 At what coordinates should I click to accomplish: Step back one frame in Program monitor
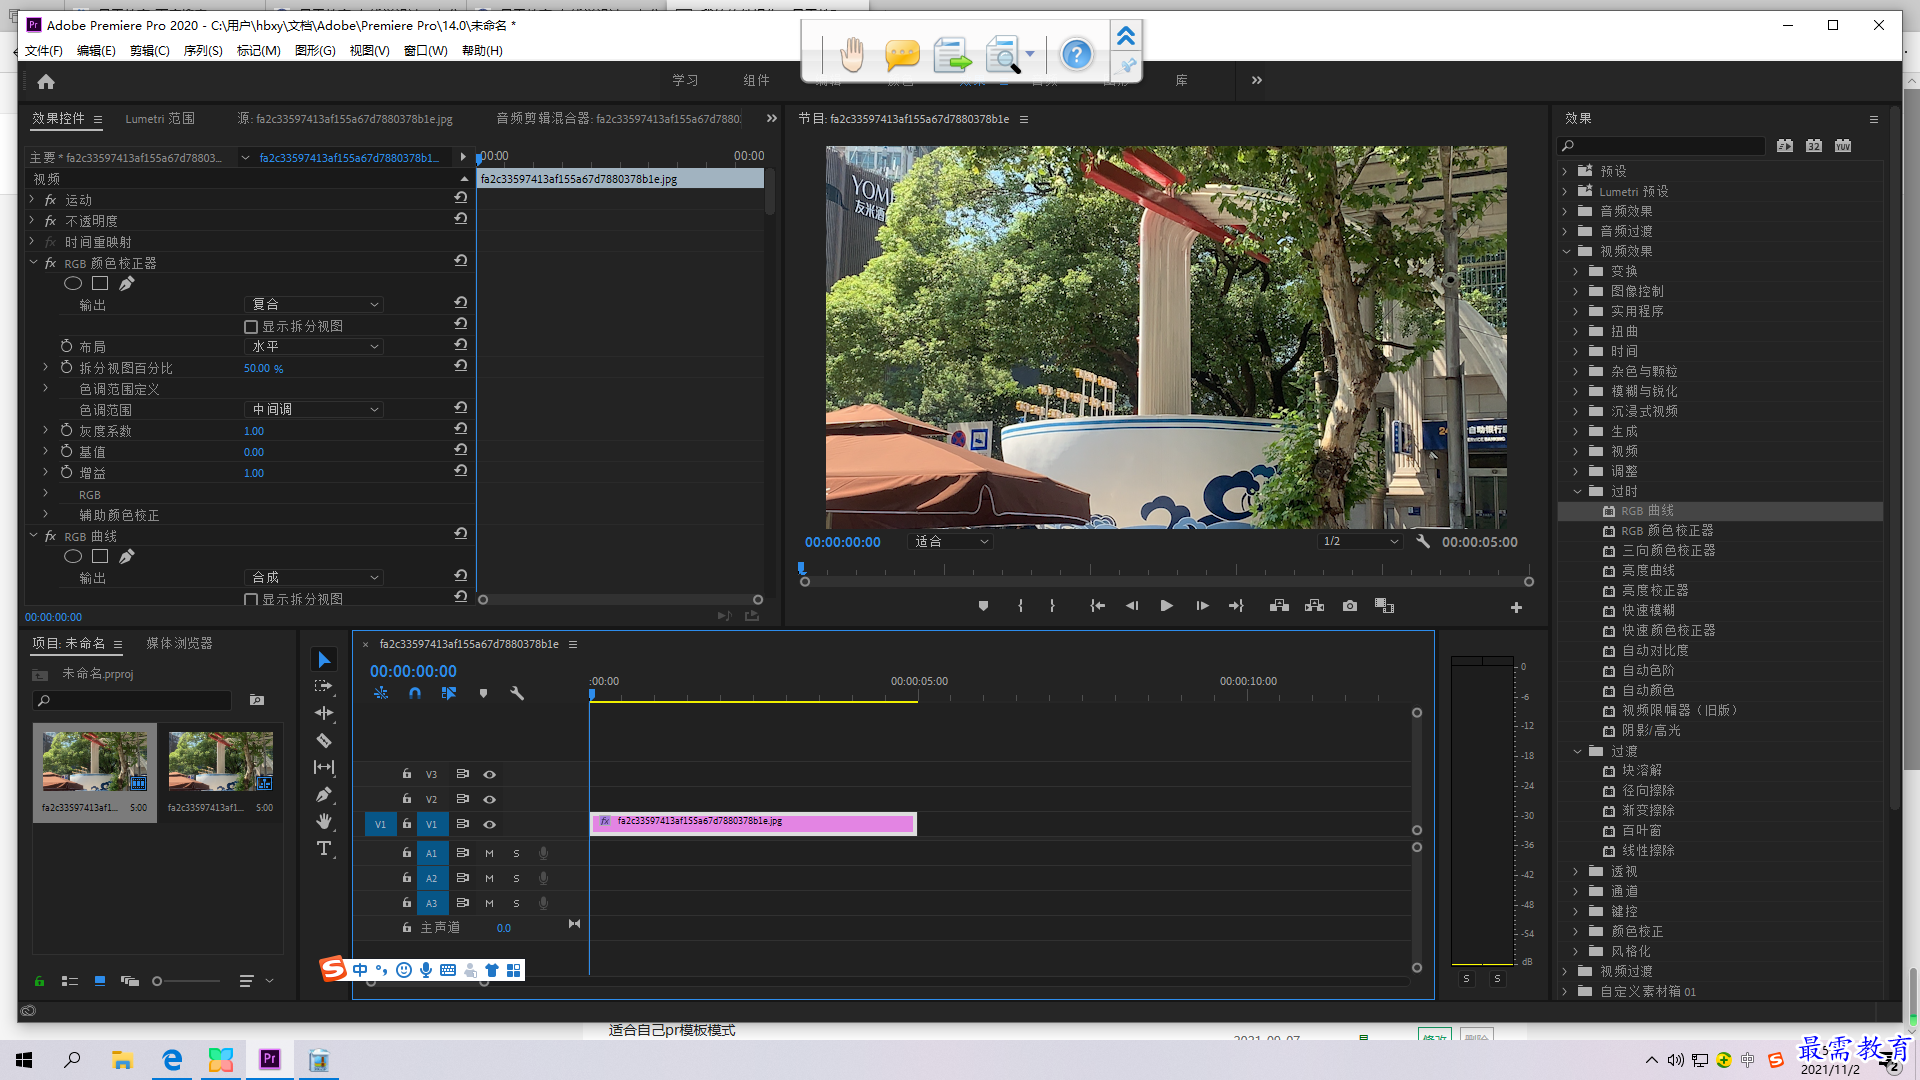pos(1132,606)
